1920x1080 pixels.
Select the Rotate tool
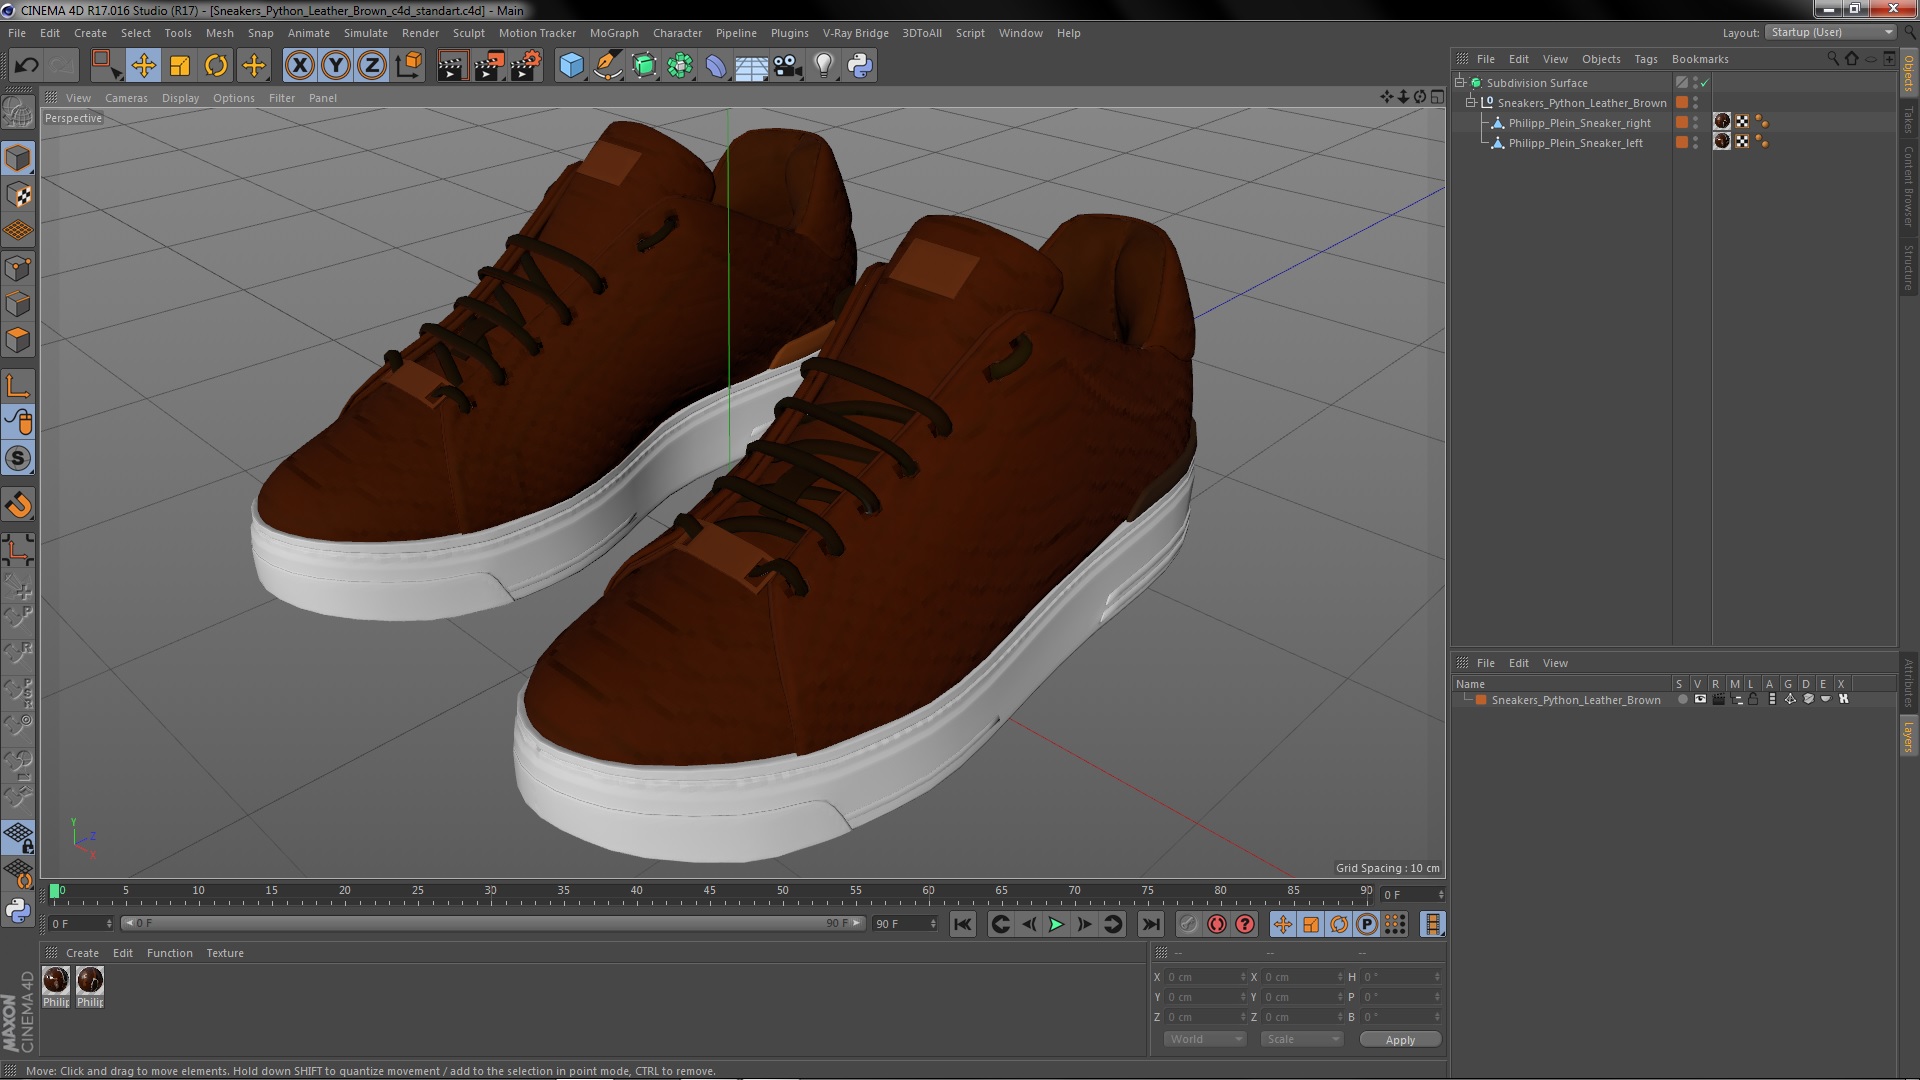[216, 66]
